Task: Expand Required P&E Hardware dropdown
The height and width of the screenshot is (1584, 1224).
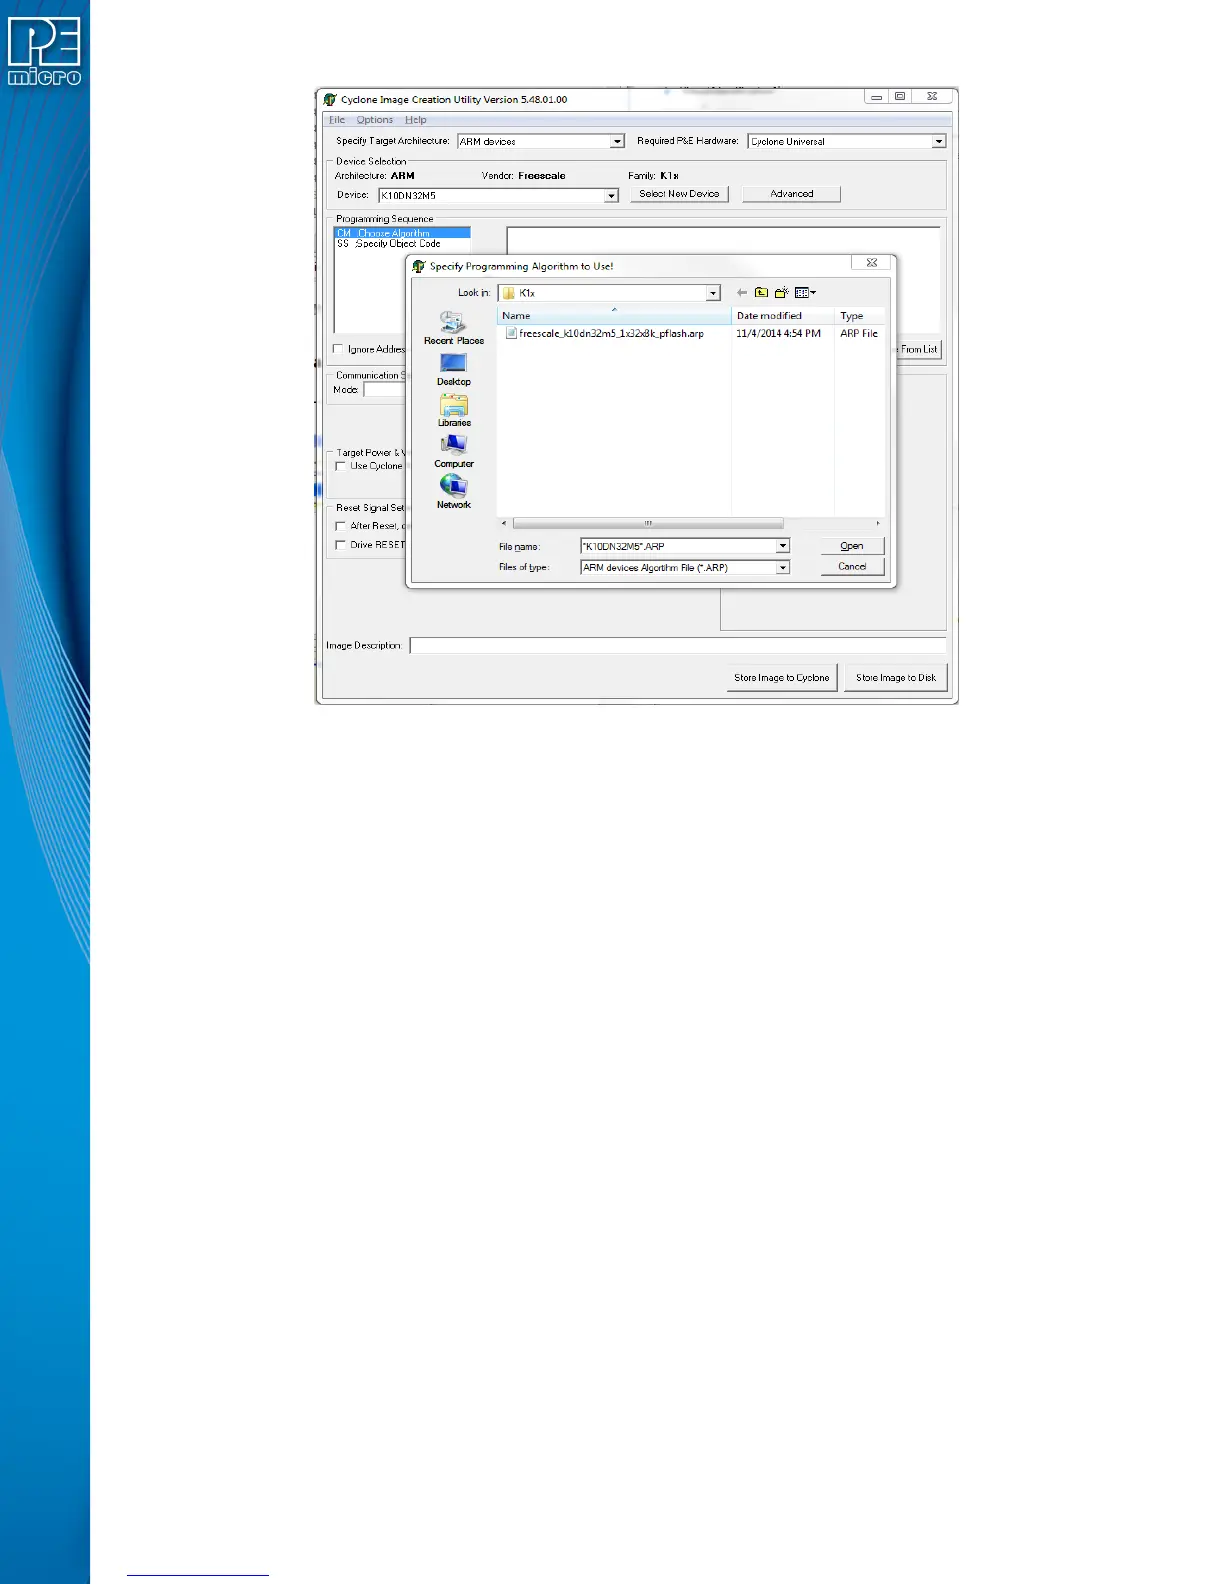Action: (x=938, y=141)
